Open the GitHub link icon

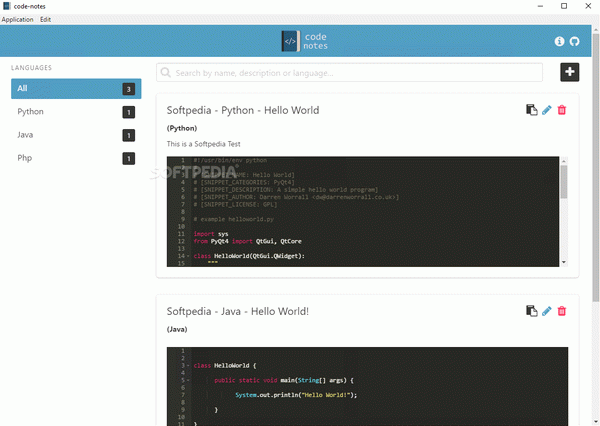click(x=574, y=42)
